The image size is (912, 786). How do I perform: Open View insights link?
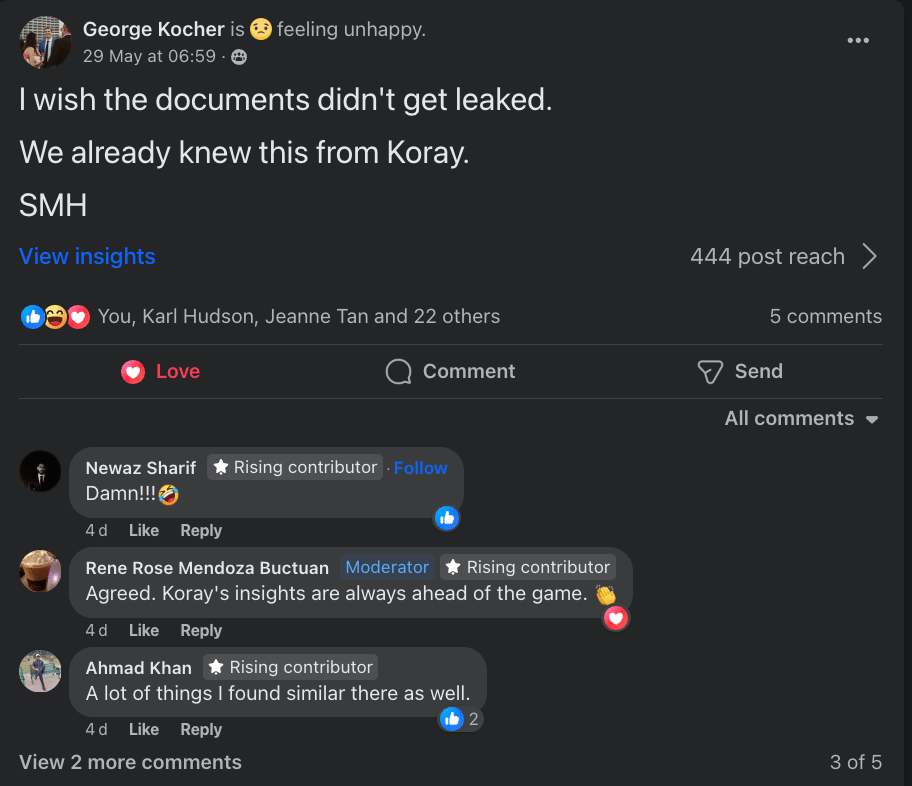(87, 256)
